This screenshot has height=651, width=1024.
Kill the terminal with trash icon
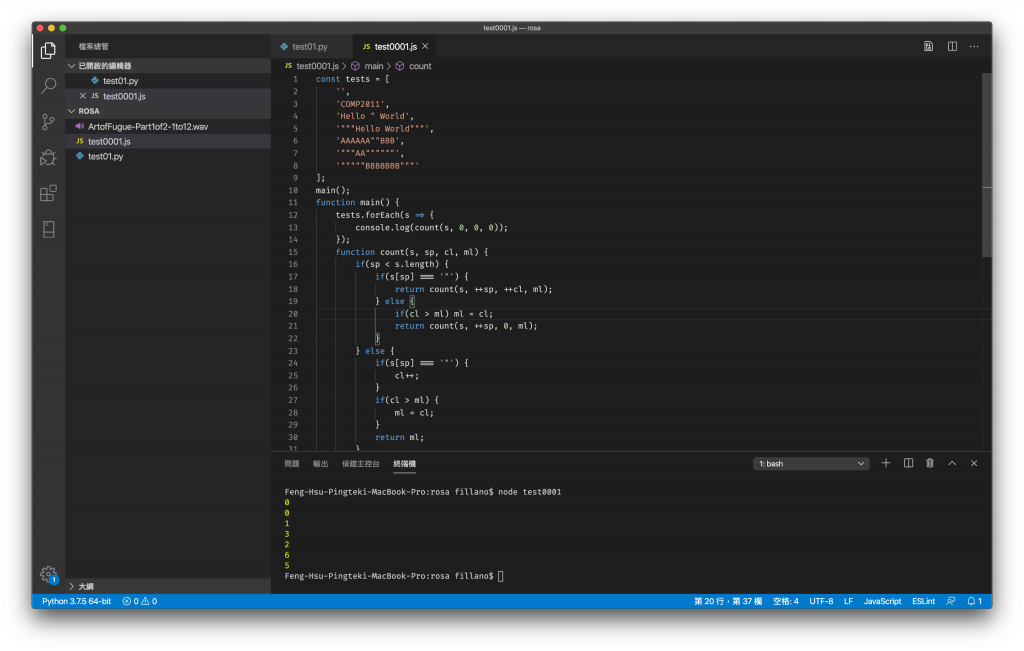pos(930,463)
